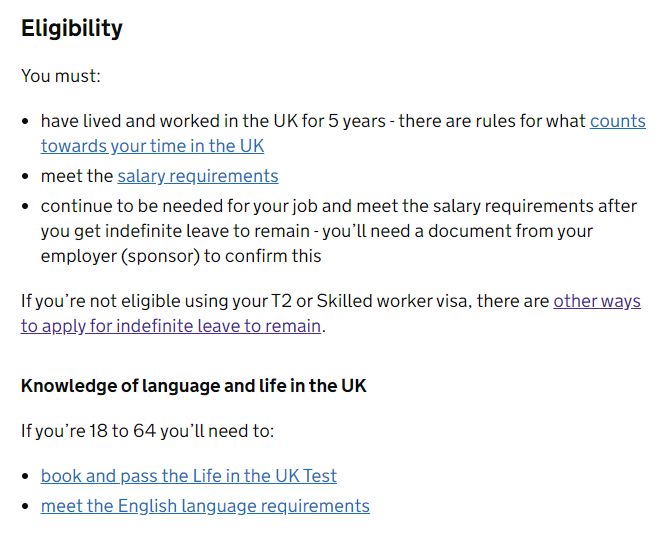Click the word 'counts' in the first bullet link

pos(618,121)
